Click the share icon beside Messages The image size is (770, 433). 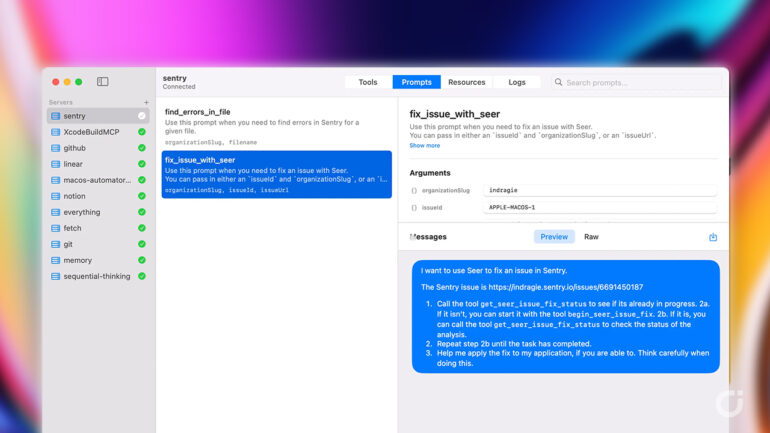pos(713,237)
